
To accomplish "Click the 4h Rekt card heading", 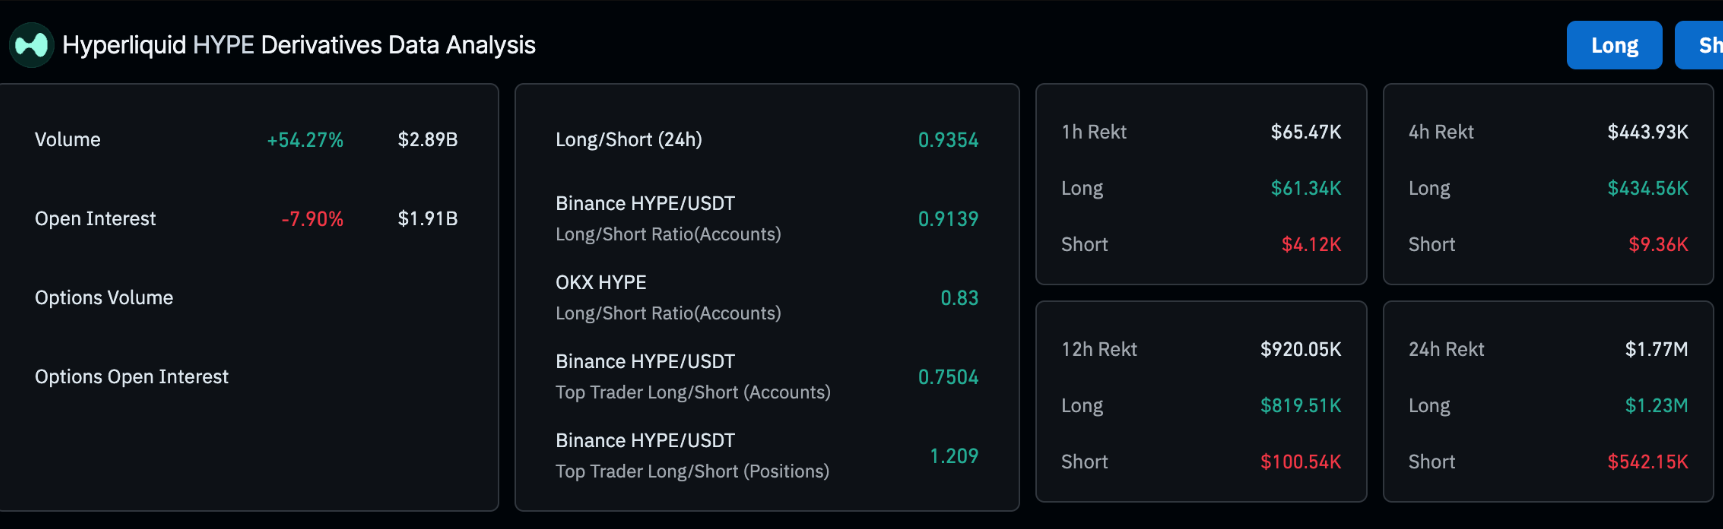I will [1441, 132].
